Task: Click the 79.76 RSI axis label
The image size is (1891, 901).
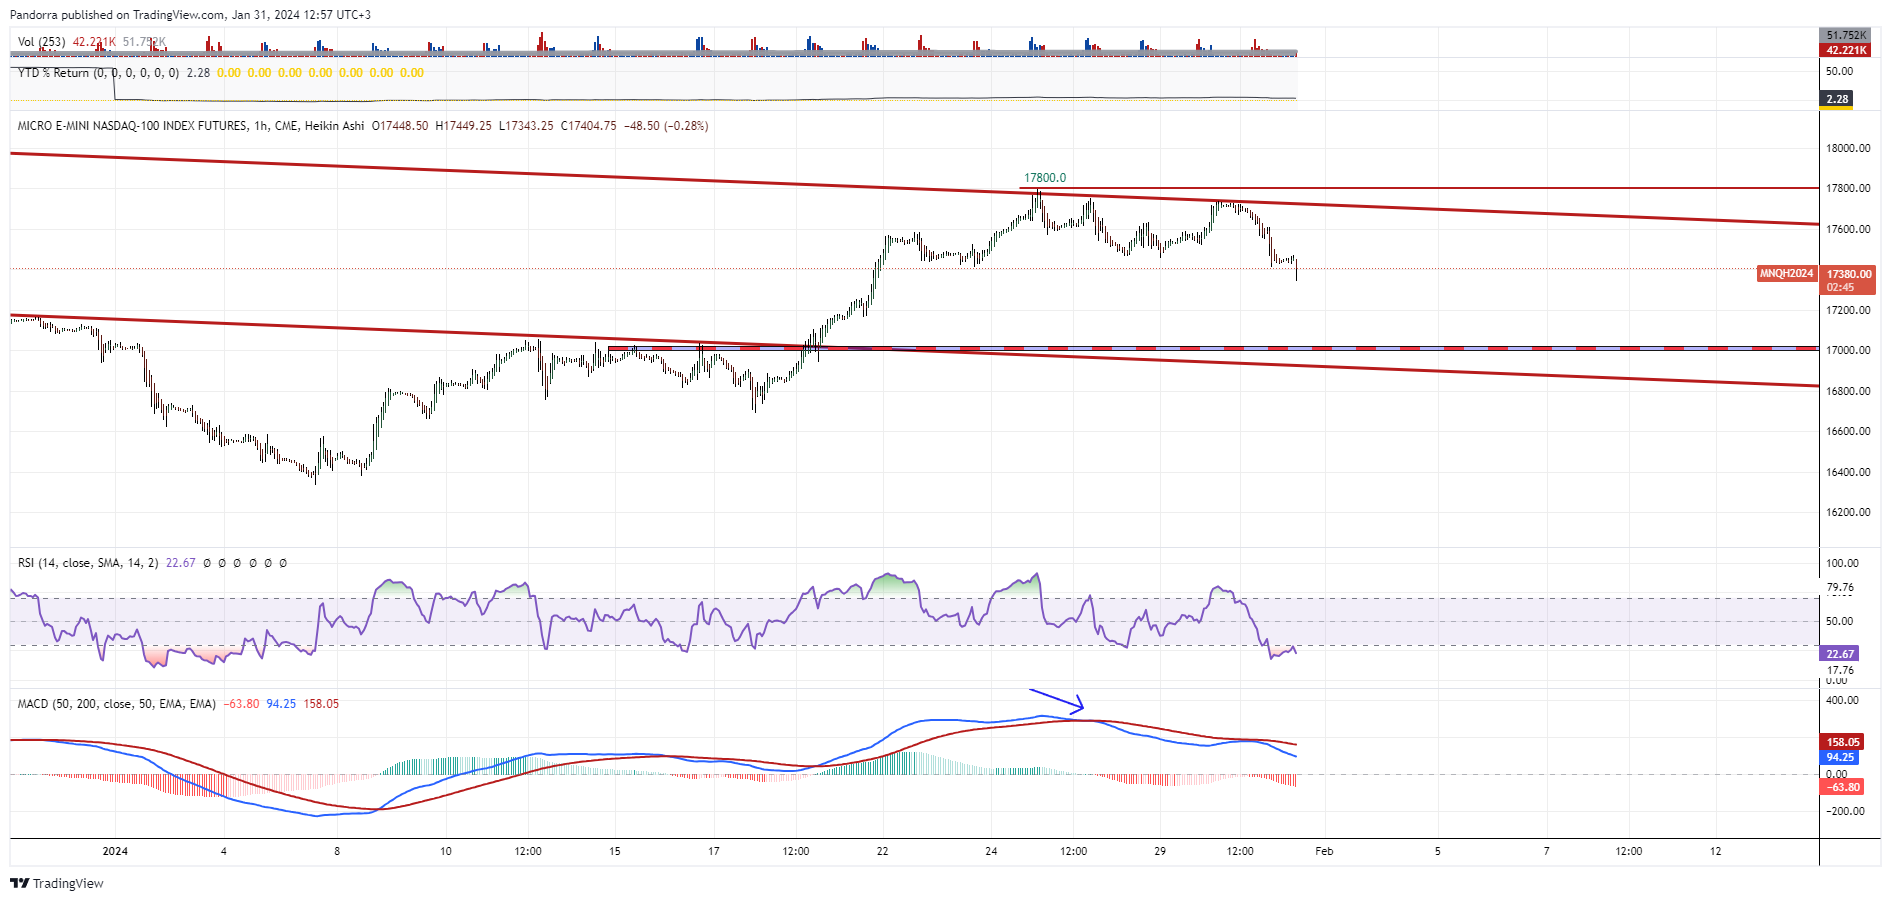Action: pos(1840,588)
